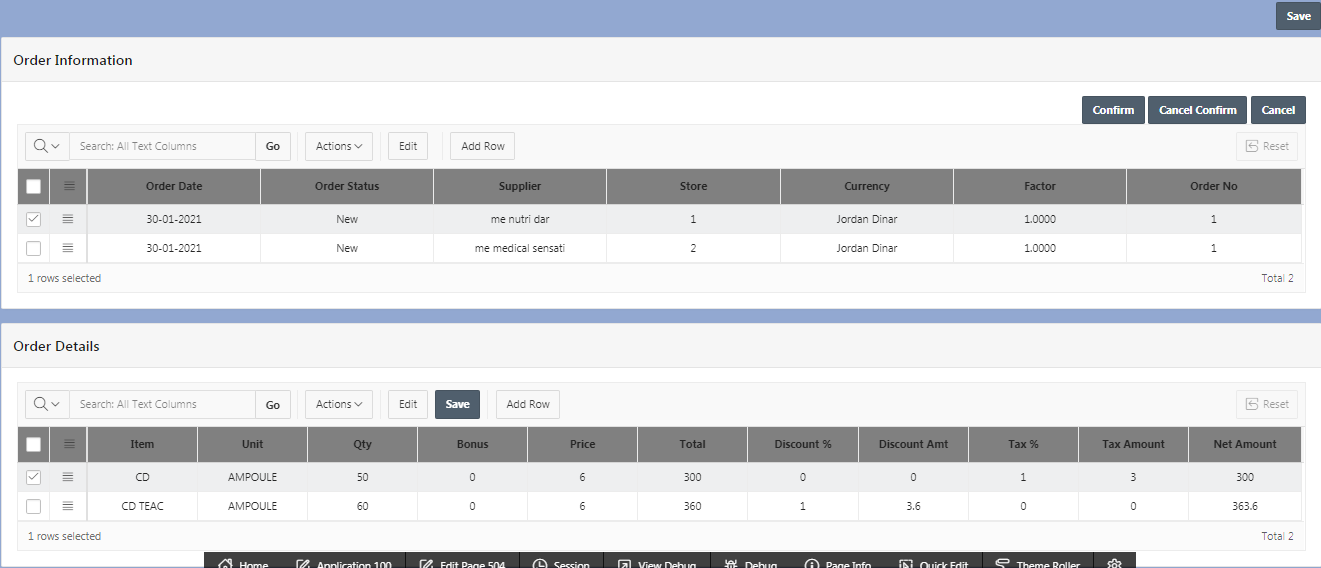This screenshot has width=1321, height=568.
Task: Sort by the Supplier column header
Action: coord(519,186)
